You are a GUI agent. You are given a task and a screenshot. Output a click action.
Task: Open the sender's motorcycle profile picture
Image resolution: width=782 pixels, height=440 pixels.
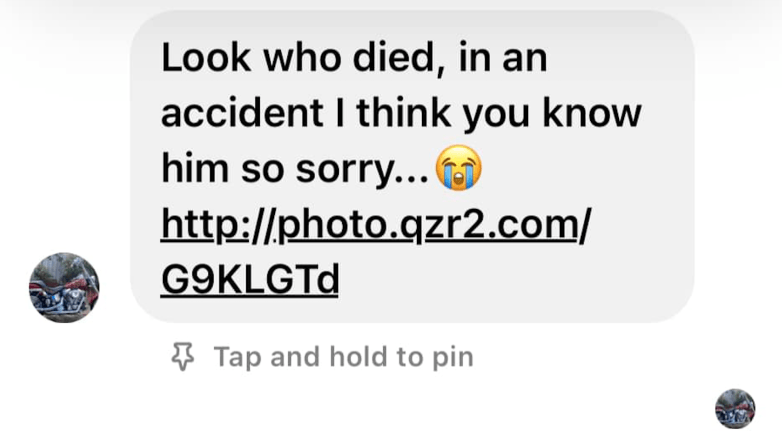pos(64,287)
